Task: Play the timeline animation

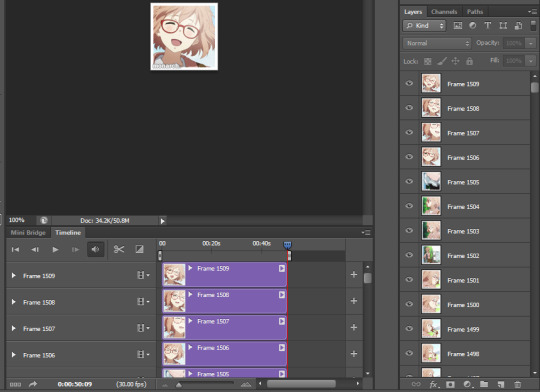Action: [x=55, y=249]
